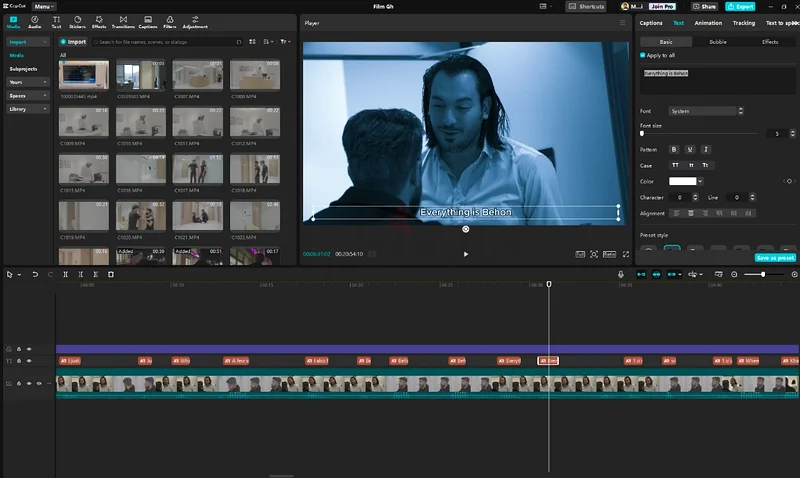Click the redo arrow in timeline toolbar

pos(50,274)
